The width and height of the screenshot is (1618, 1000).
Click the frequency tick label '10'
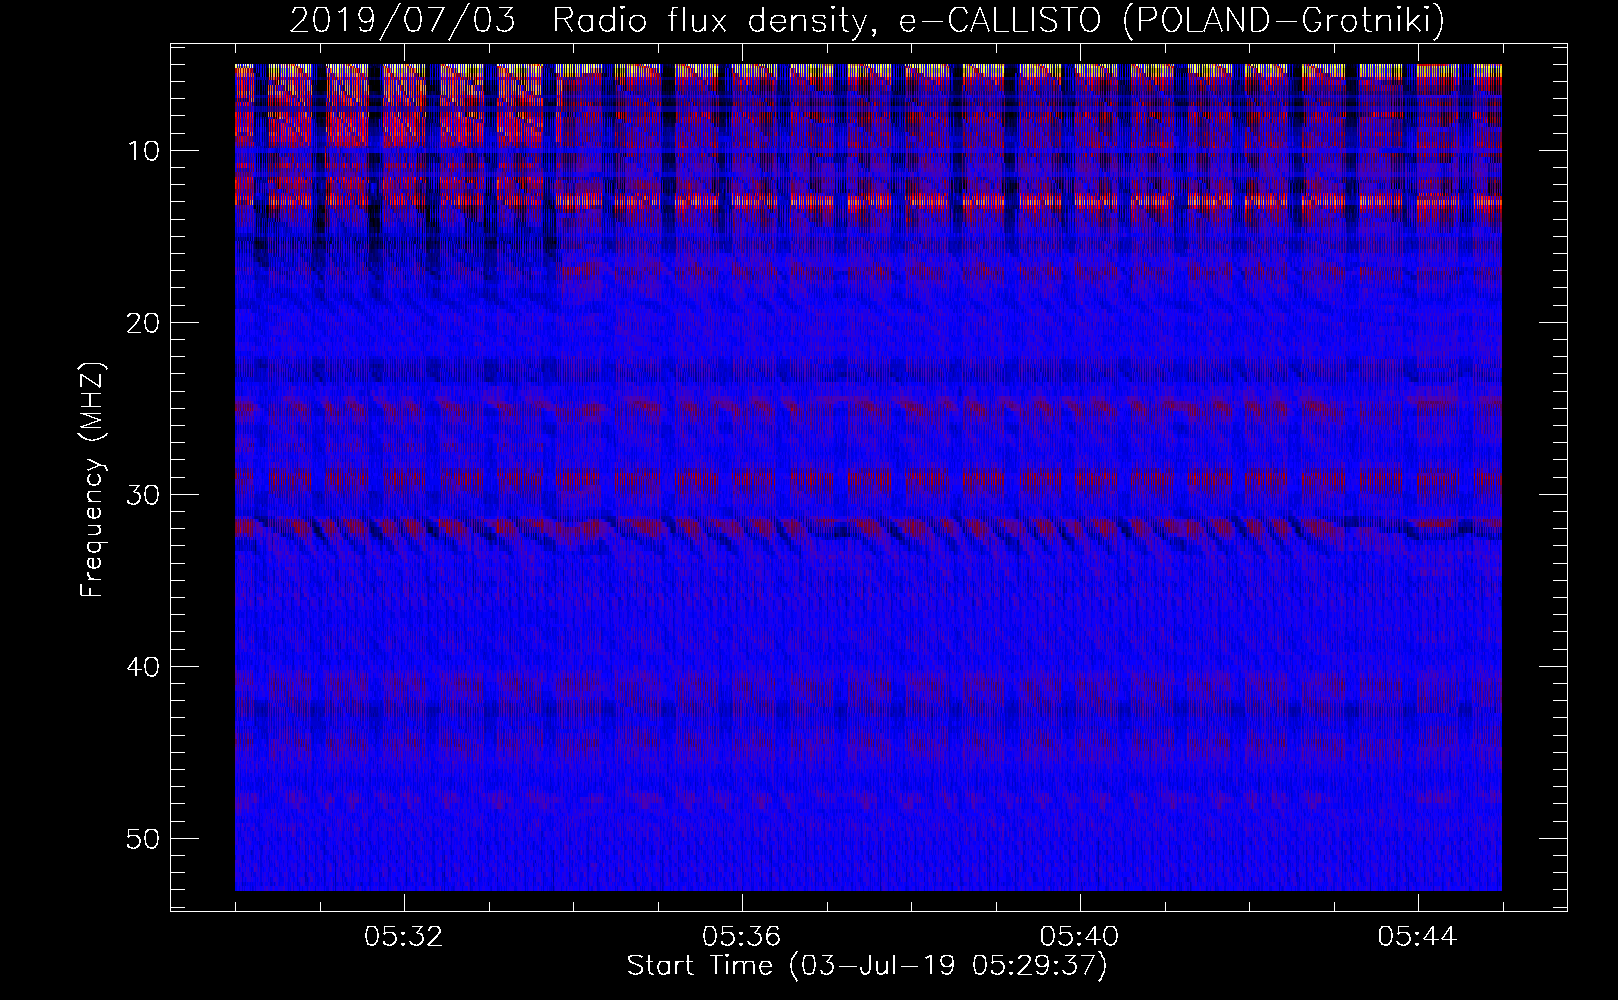click(145, 150)
